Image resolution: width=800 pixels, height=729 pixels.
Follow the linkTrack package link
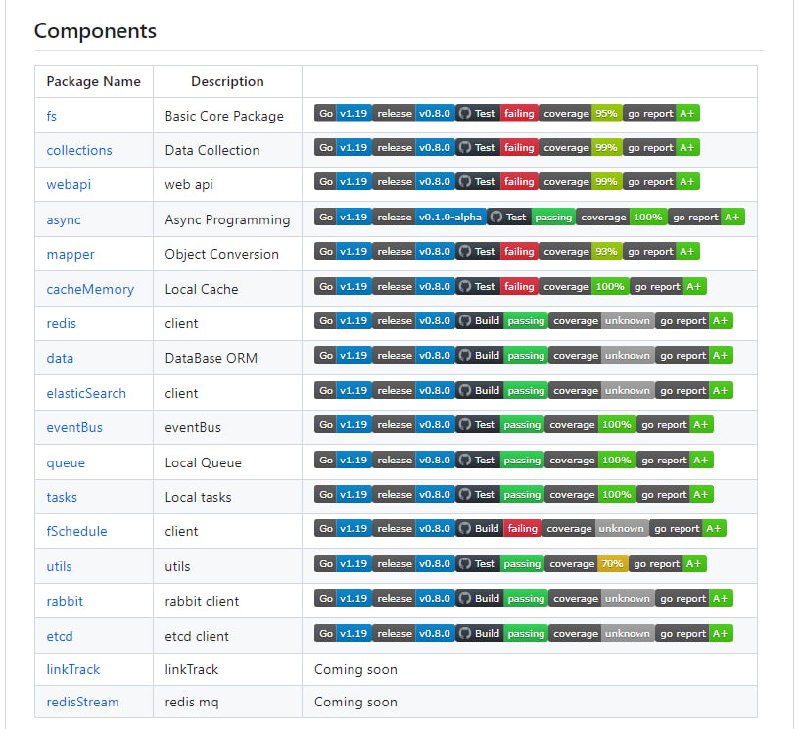click(73, 669)
